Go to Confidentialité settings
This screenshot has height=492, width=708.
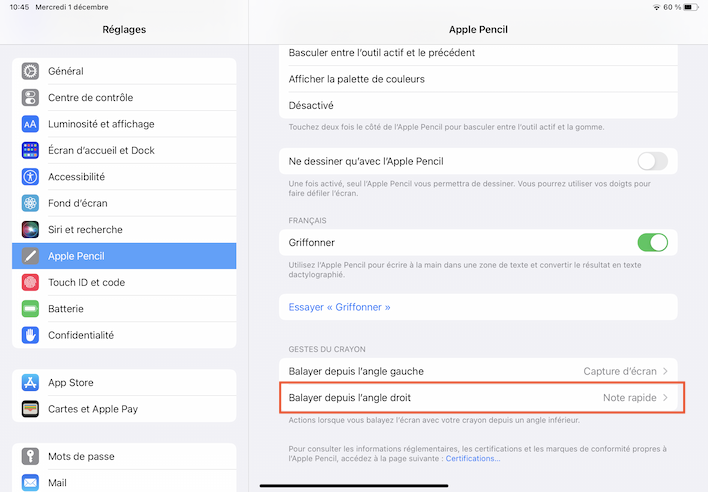81,335
